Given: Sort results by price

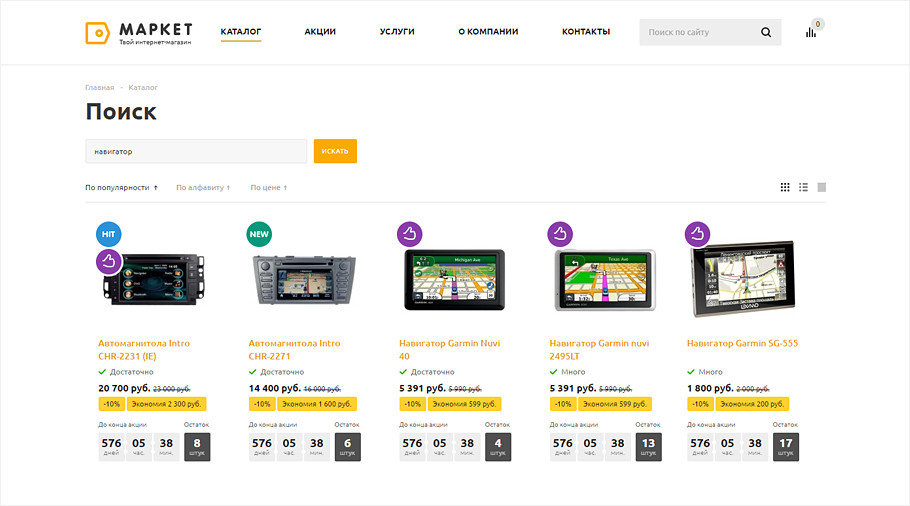Looking at the screenshot, I should (x=268, y=187).
